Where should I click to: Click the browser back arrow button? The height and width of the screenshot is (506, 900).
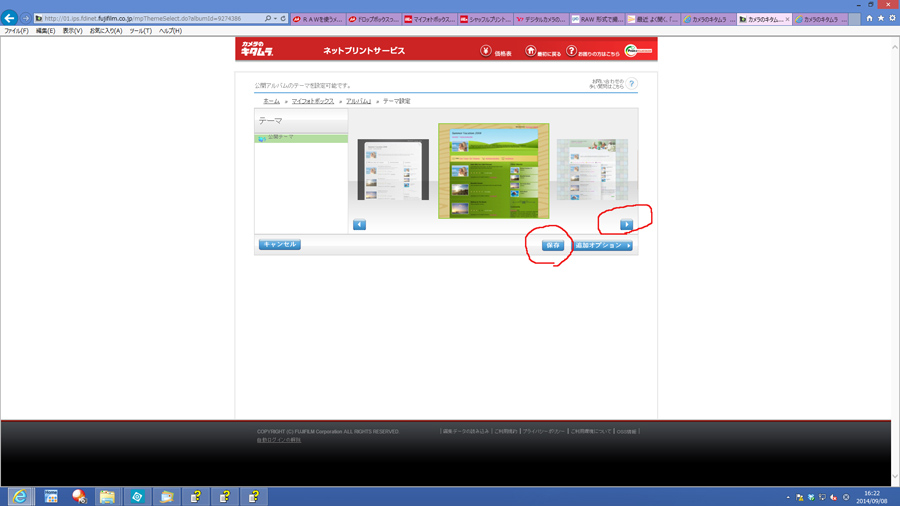click(x=10, y=18)
